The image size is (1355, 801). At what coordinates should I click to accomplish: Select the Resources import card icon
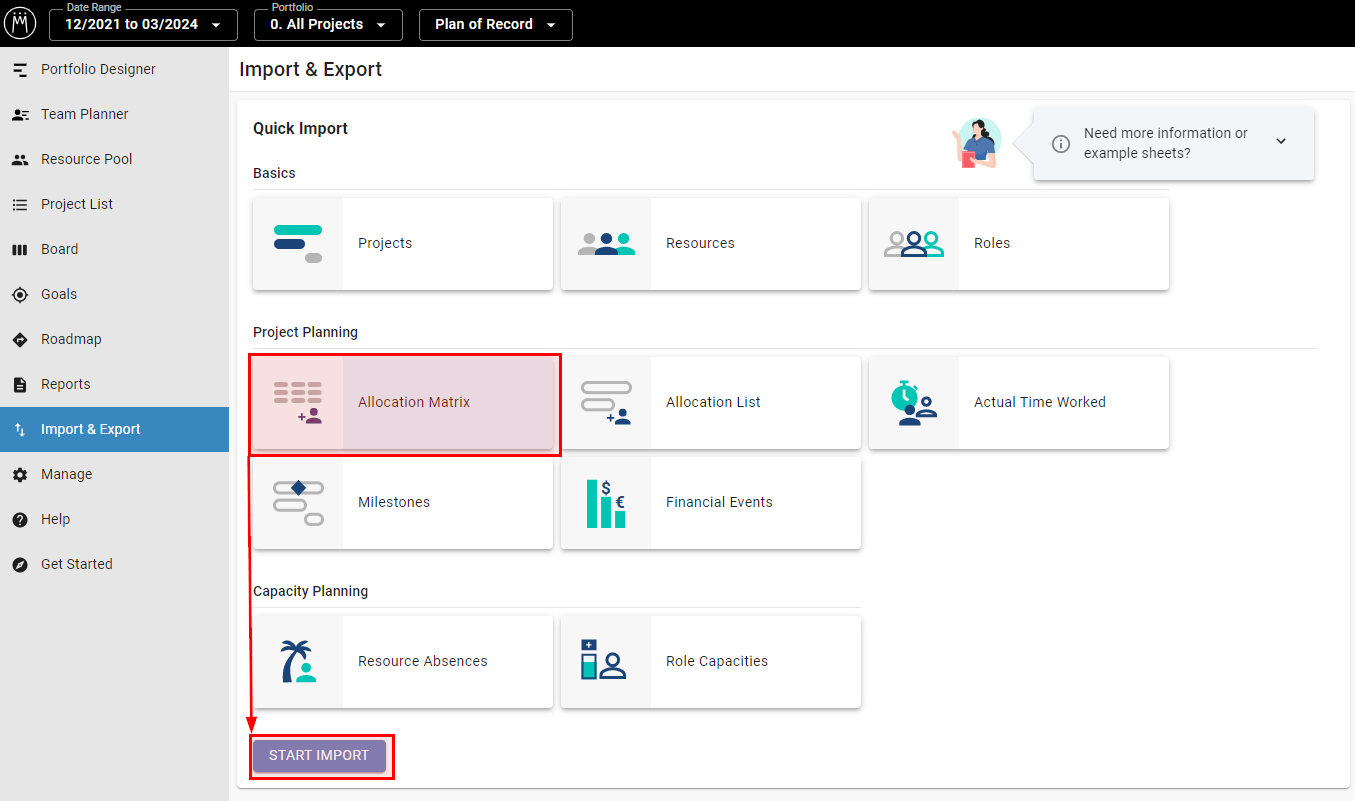coord(606,244)
